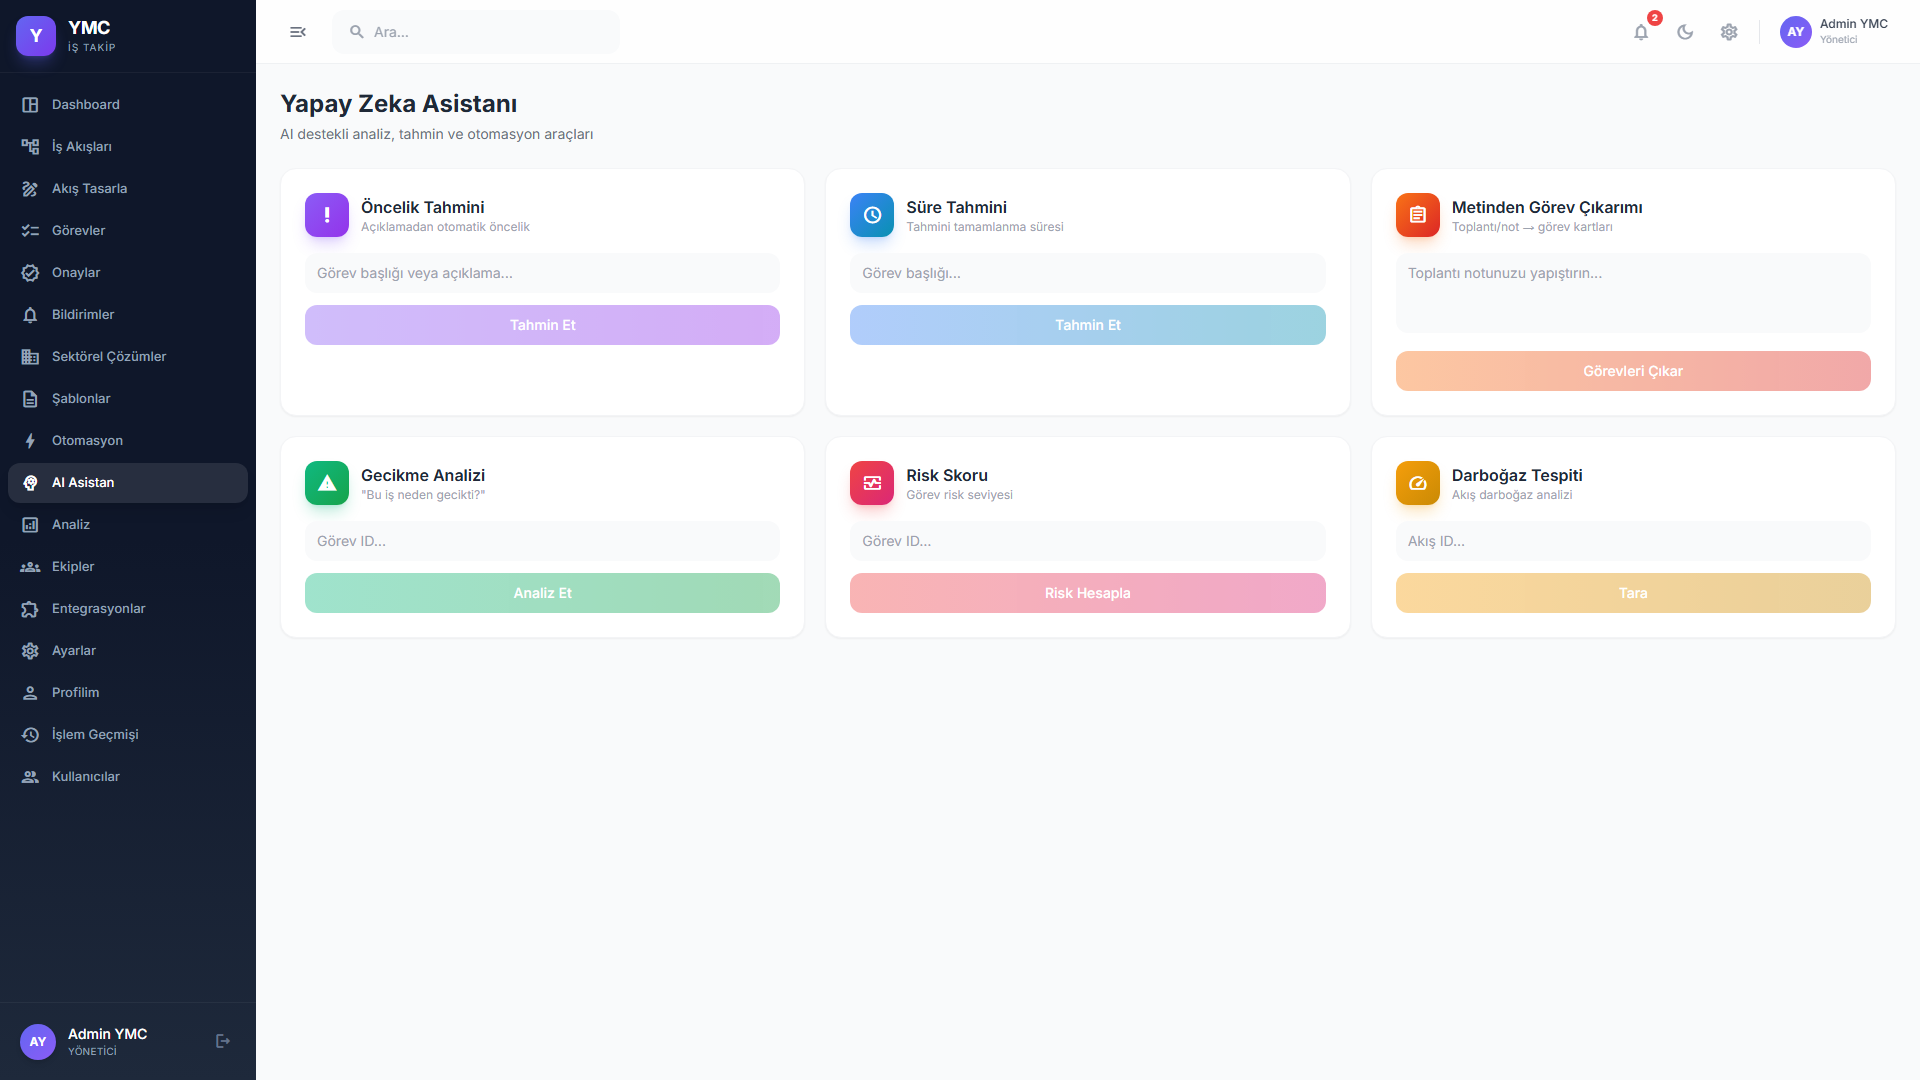This screenshot has width=1920, height=1080.
Task: Click Tahmin Et in the Öncelik Tahmini card
Action: pyautogui.click(x=542, y=325)
